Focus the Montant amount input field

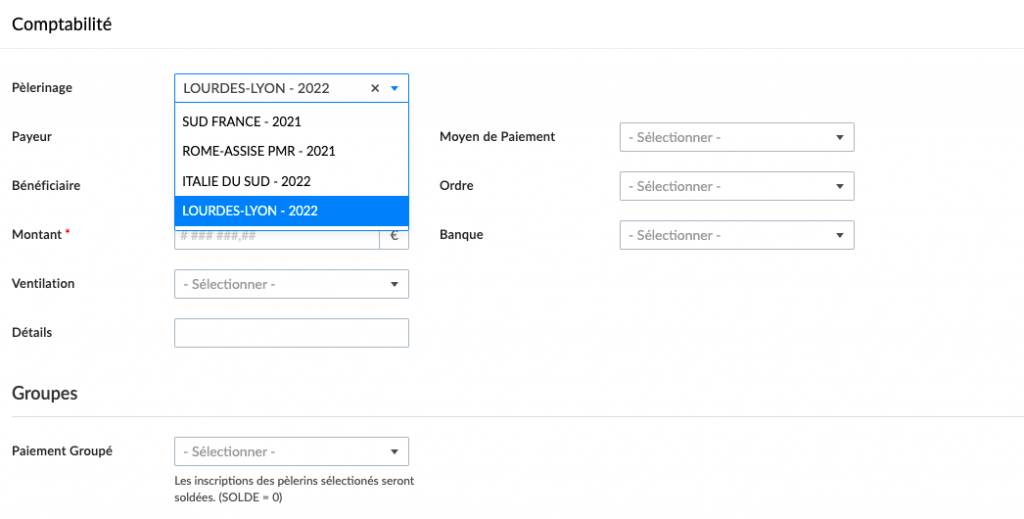[x=276, y=239]
